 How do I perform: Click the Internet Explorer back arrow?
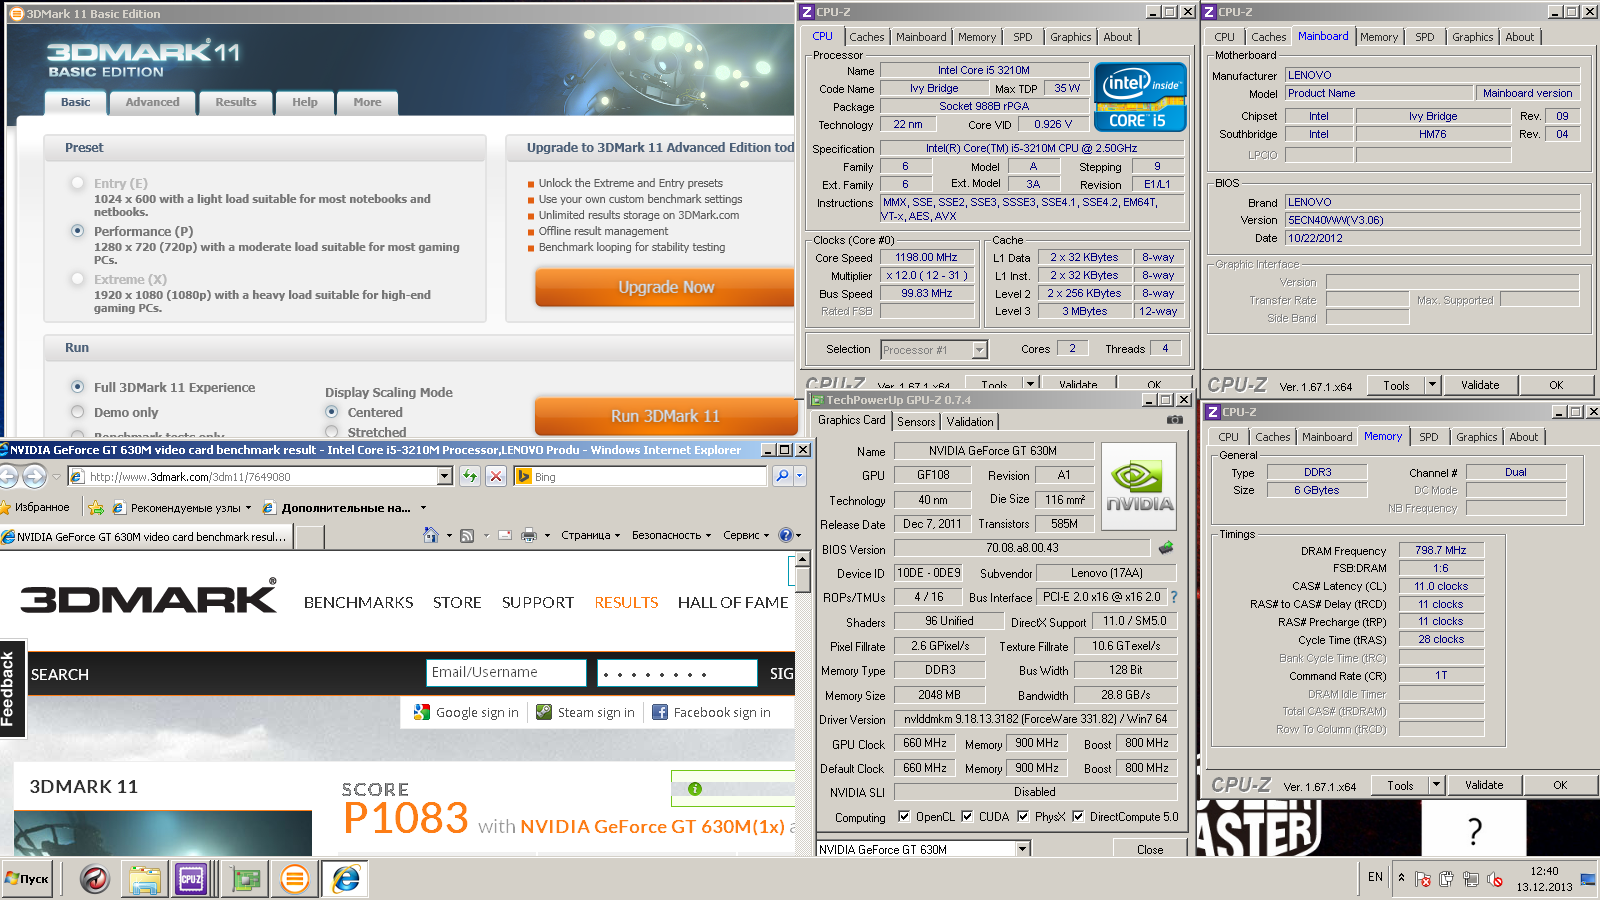(x=7, y=476)
